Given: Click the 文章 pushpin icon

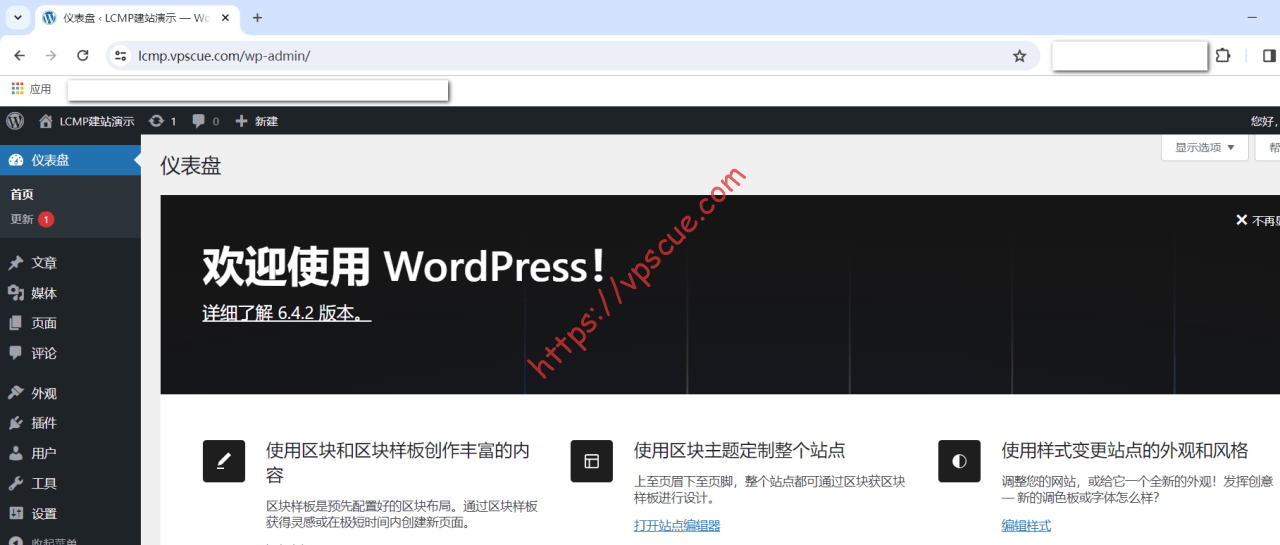Looking at the screenshot, I should pyautogui.click(x=15, y=263).
